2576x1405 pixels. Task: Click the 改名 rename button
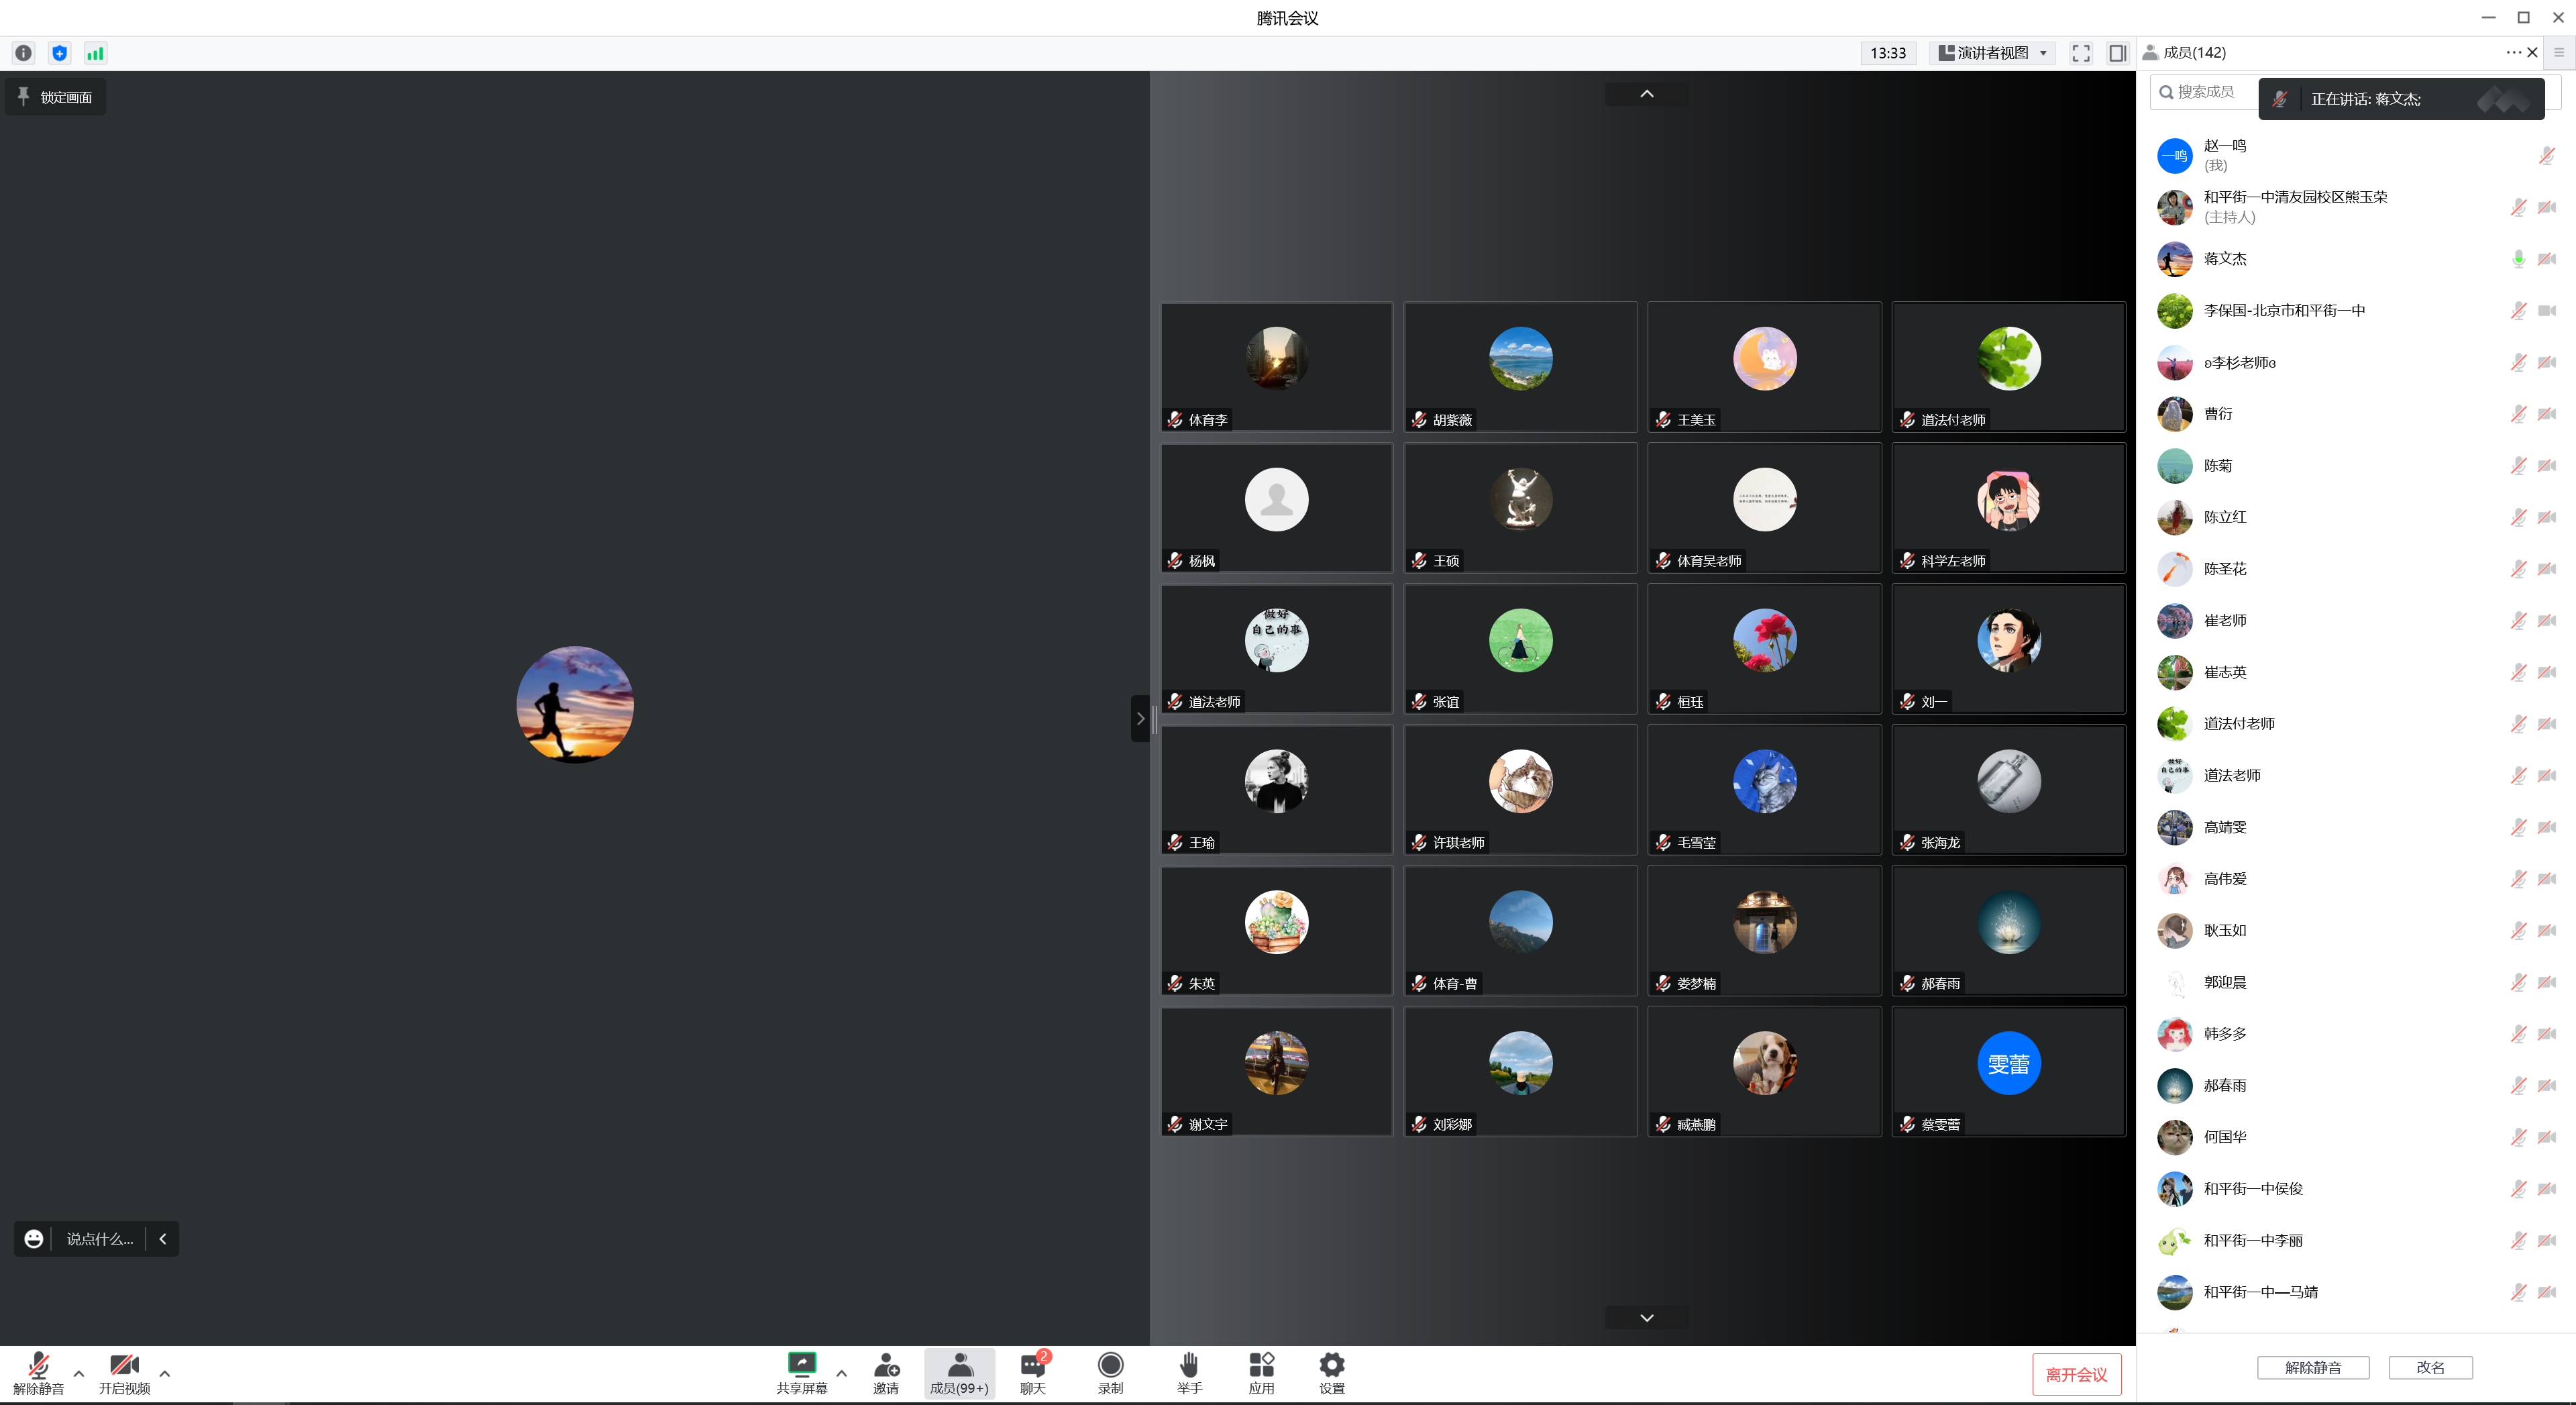(x=2429, y=1367)
